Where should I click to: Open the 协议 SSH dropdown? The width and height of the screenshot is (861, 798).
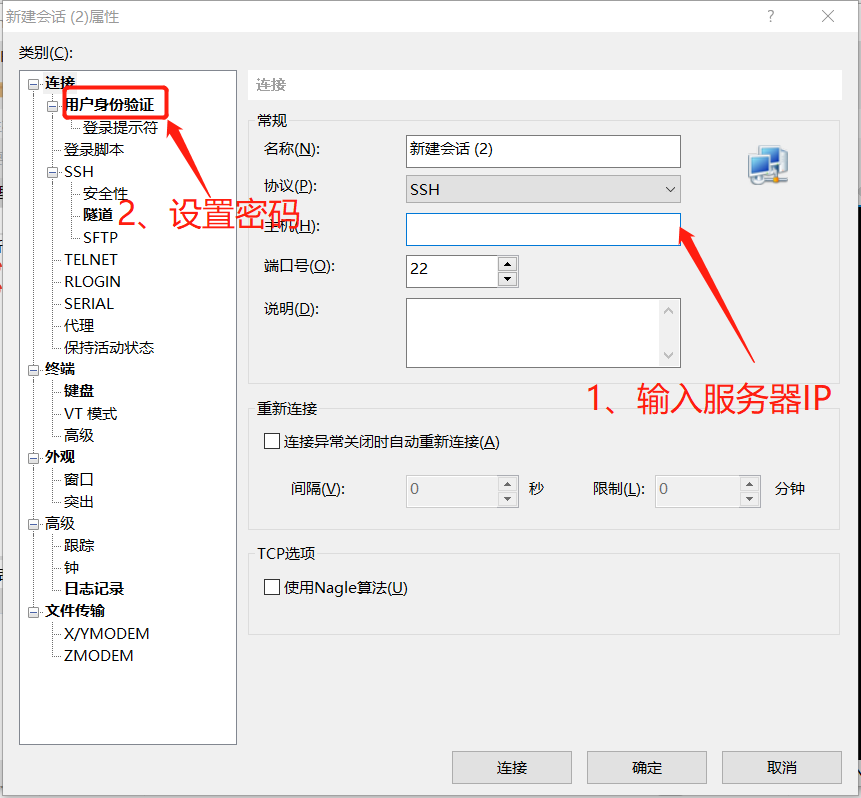[543, 189]
